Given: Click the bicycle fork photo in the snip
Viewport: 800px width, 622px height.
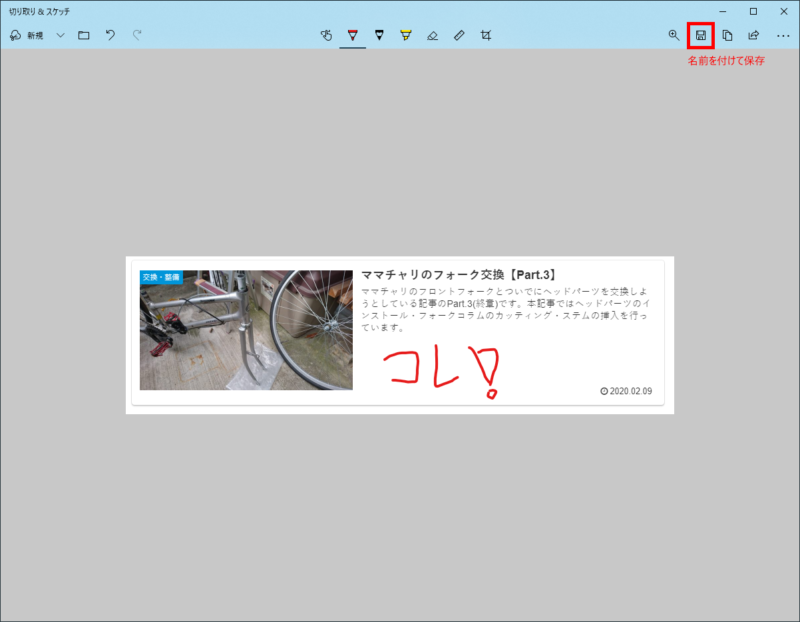Looking at the screenshot, I should (246, 330).
